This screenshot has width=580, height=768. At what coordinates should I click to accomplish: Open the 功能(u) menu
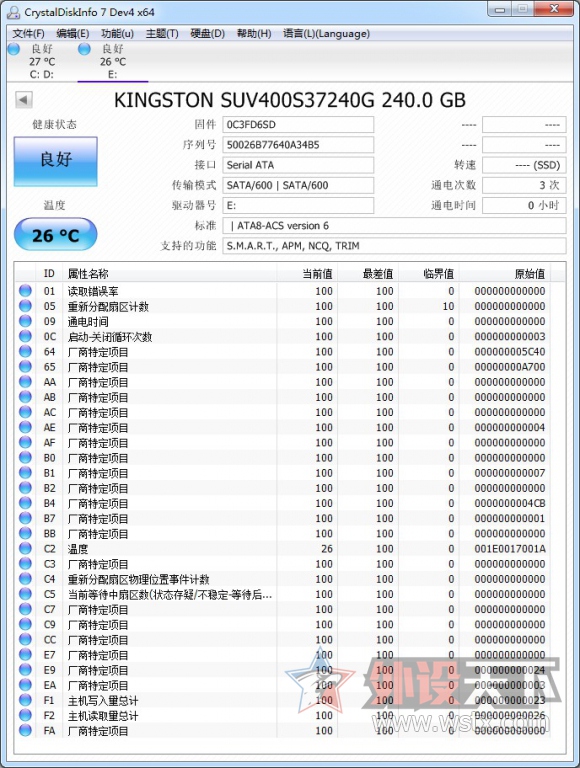pos(117,33)
